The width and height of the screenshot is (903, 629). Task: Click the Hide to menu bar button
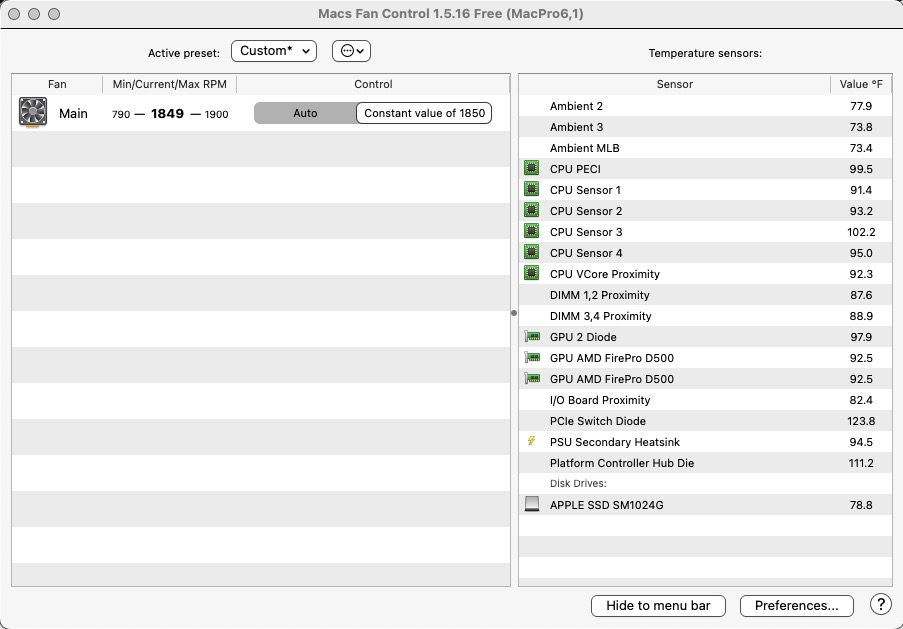coord(658,606)
